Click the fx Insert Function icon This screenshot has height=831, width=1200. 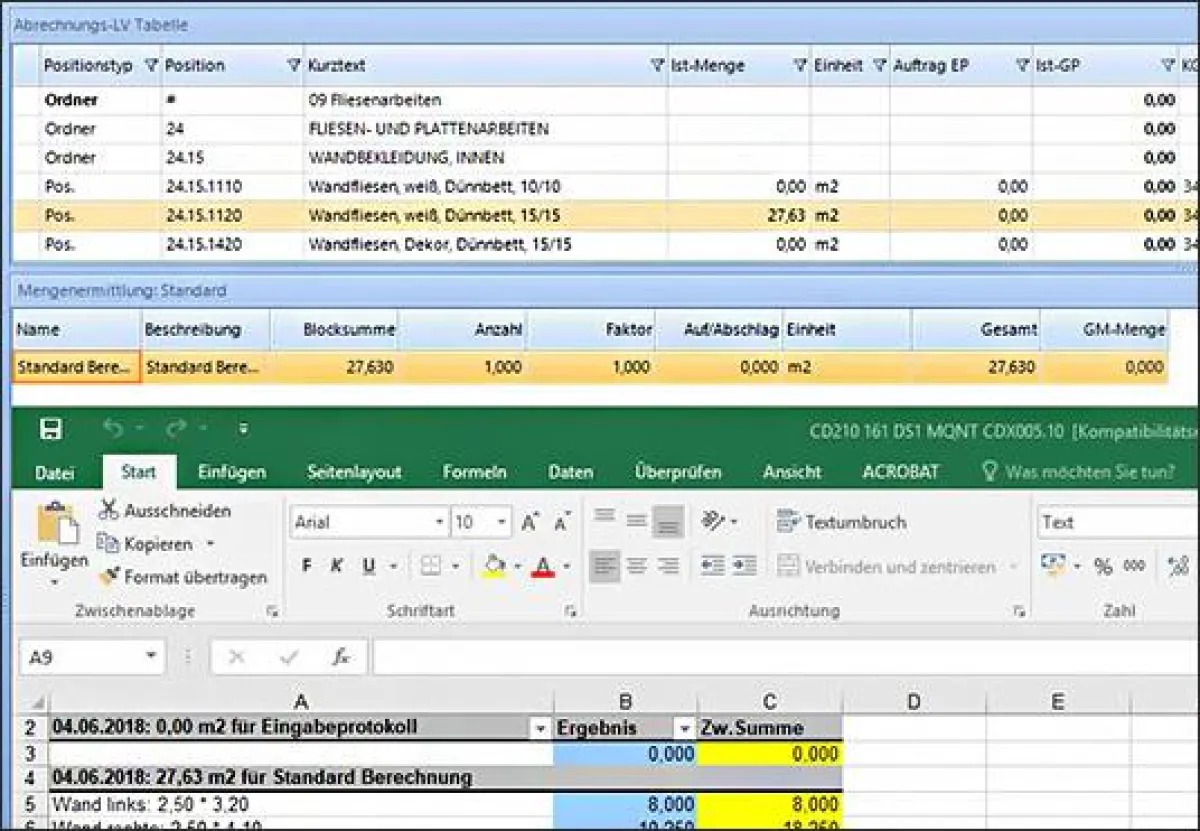[x=339, y=657]
